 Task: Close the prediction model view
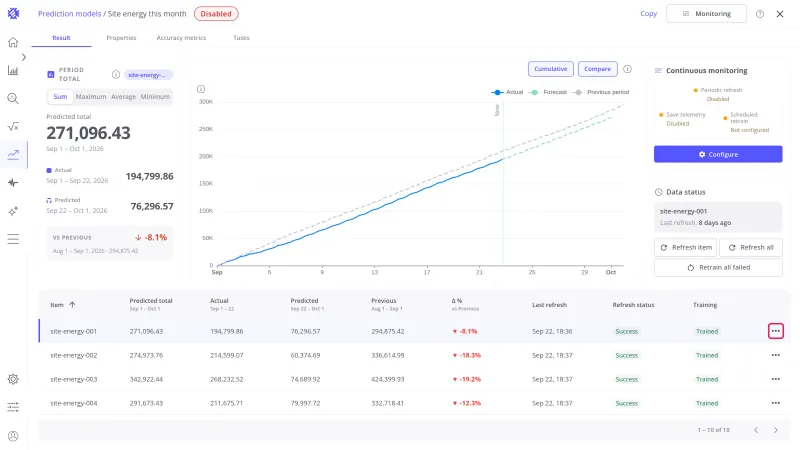pos(780,14)
